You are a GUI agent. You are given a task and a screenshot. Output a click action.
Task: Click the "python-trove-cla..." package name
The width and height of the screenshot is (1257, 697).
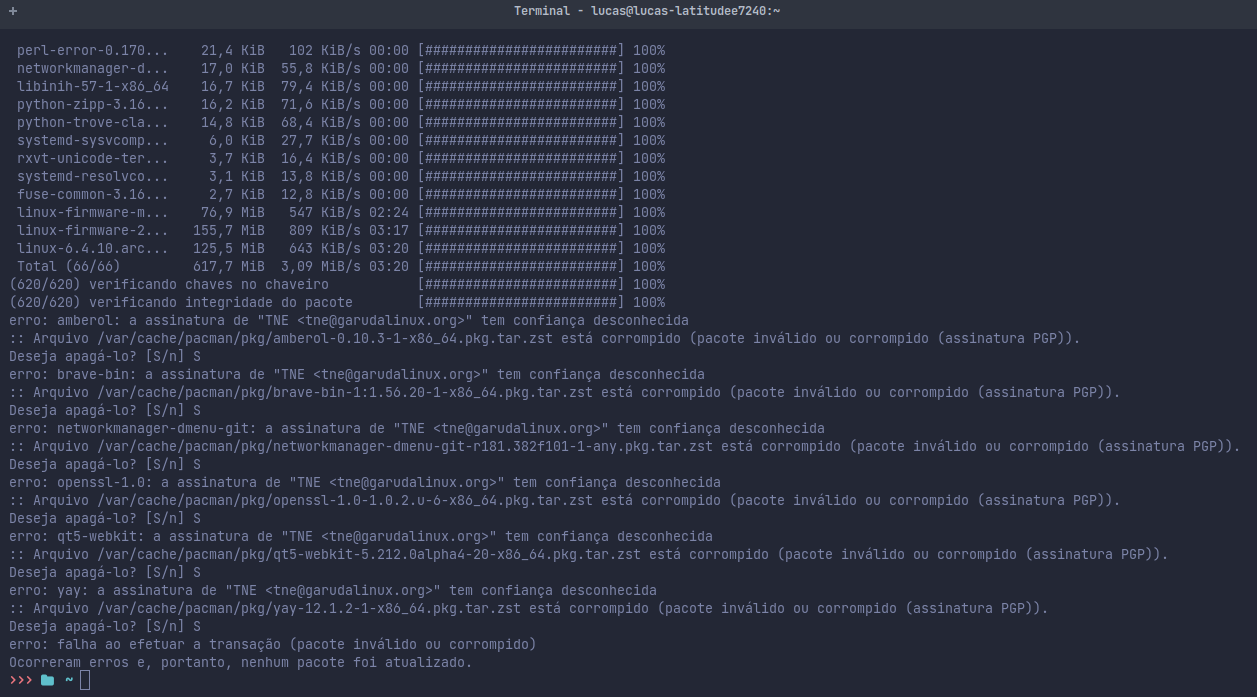pyautogui.click(x=92, y=122)
